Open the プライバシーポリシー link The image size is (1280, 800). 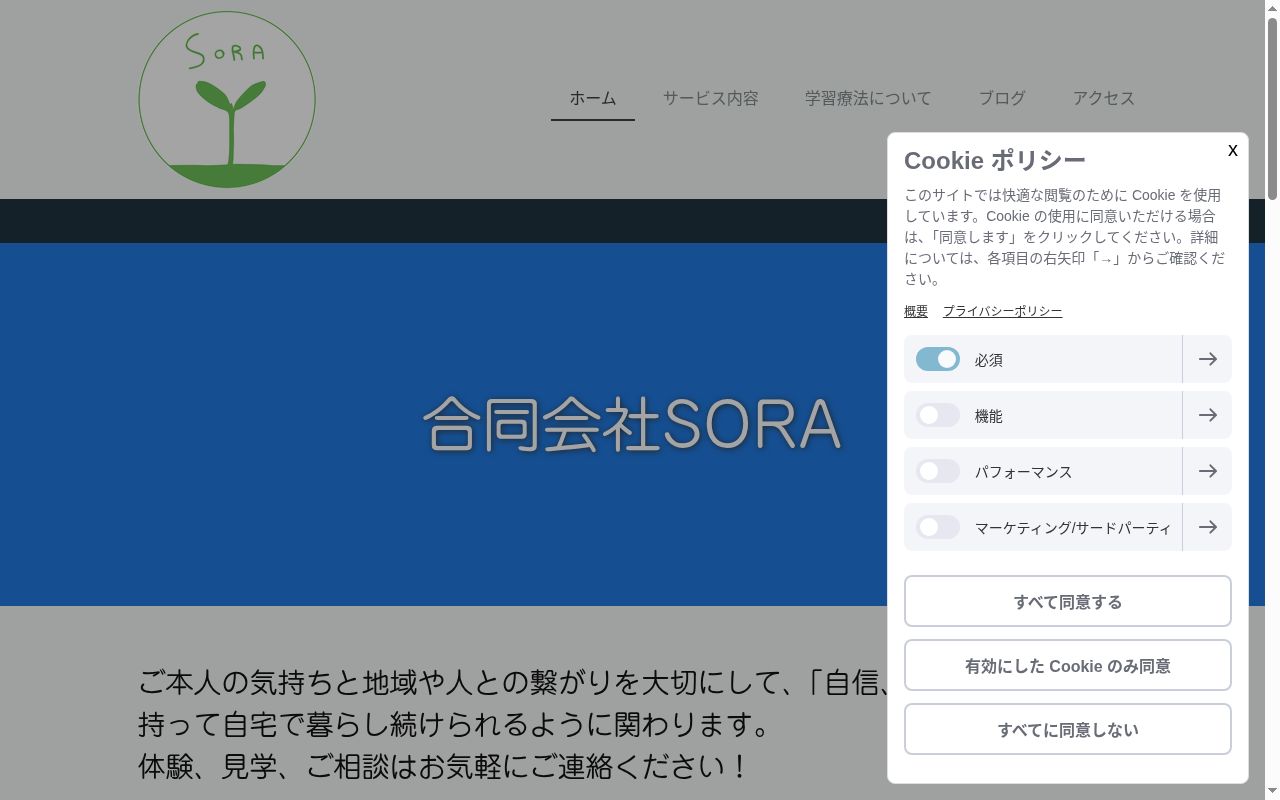(x=1002, y=311)
